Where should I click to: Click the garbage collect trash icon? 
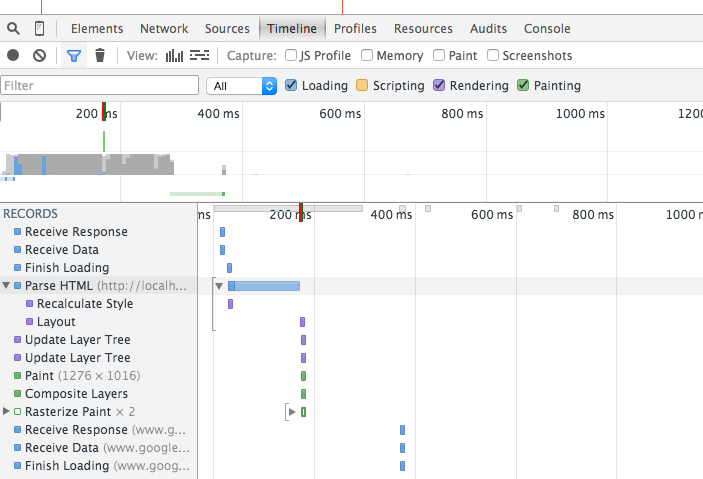point(100,56)
